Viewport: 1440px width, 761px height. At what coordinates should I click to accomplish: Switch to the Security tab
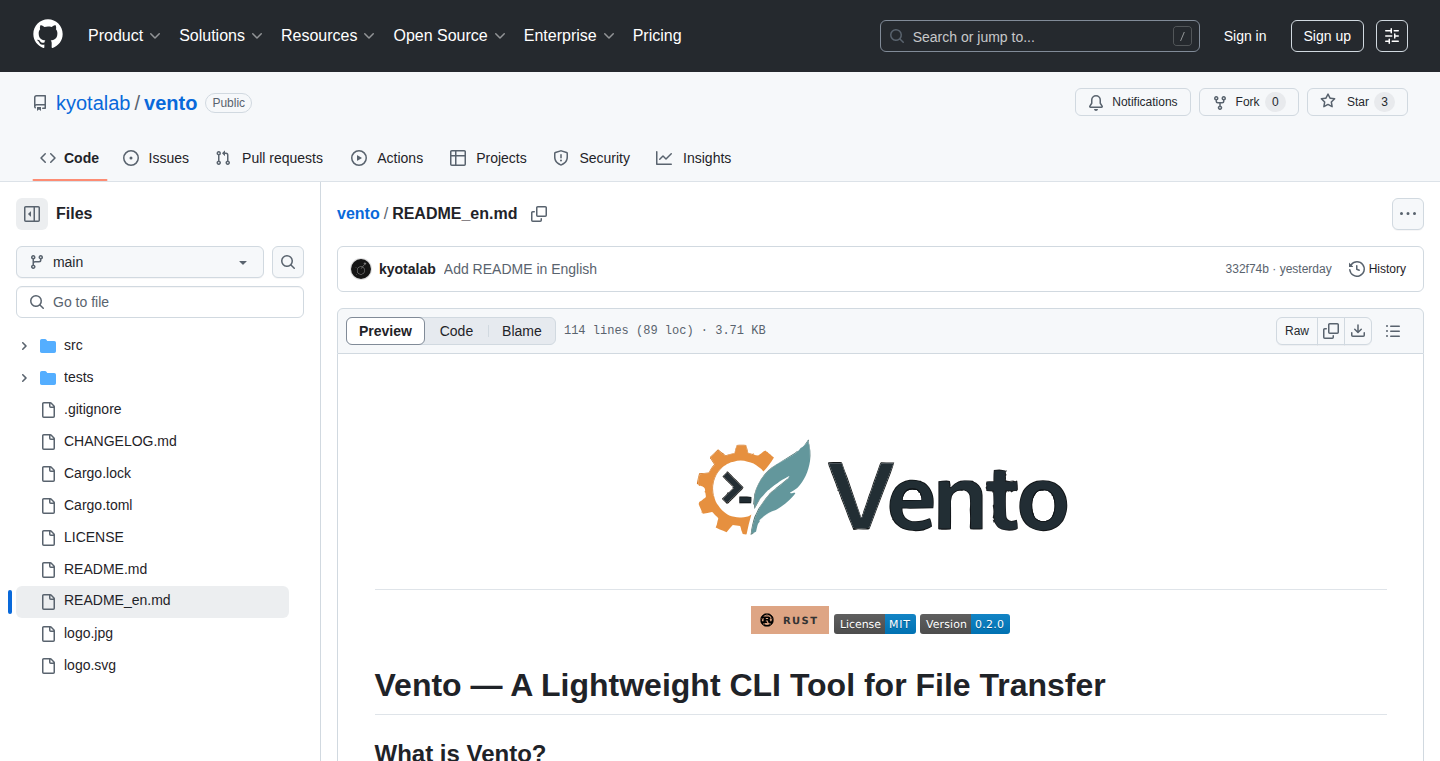[x=592, y=158]
